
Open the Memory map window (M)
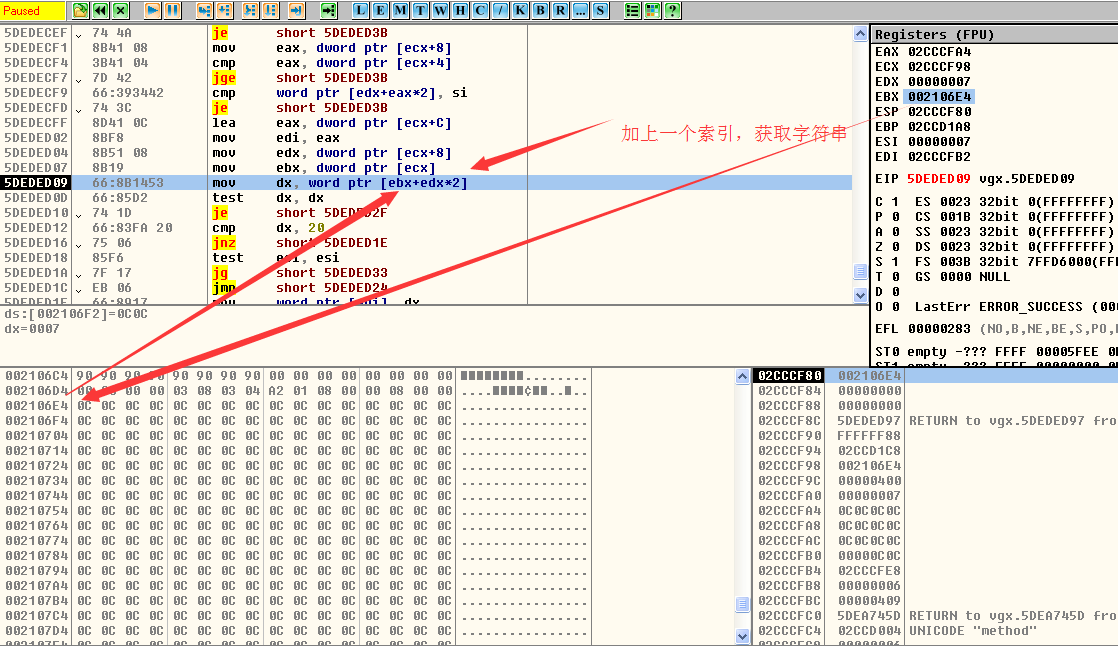pyautogui.click(x=400, y=10)
